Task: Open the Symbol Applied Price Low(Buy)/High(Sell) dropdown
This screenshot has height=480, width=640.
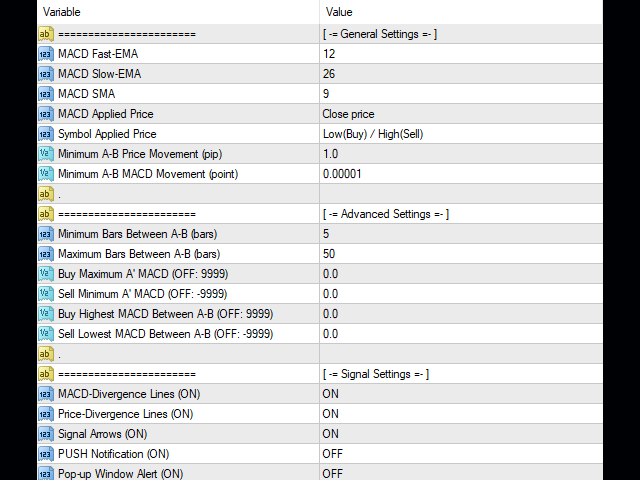Action: [461, 134]
